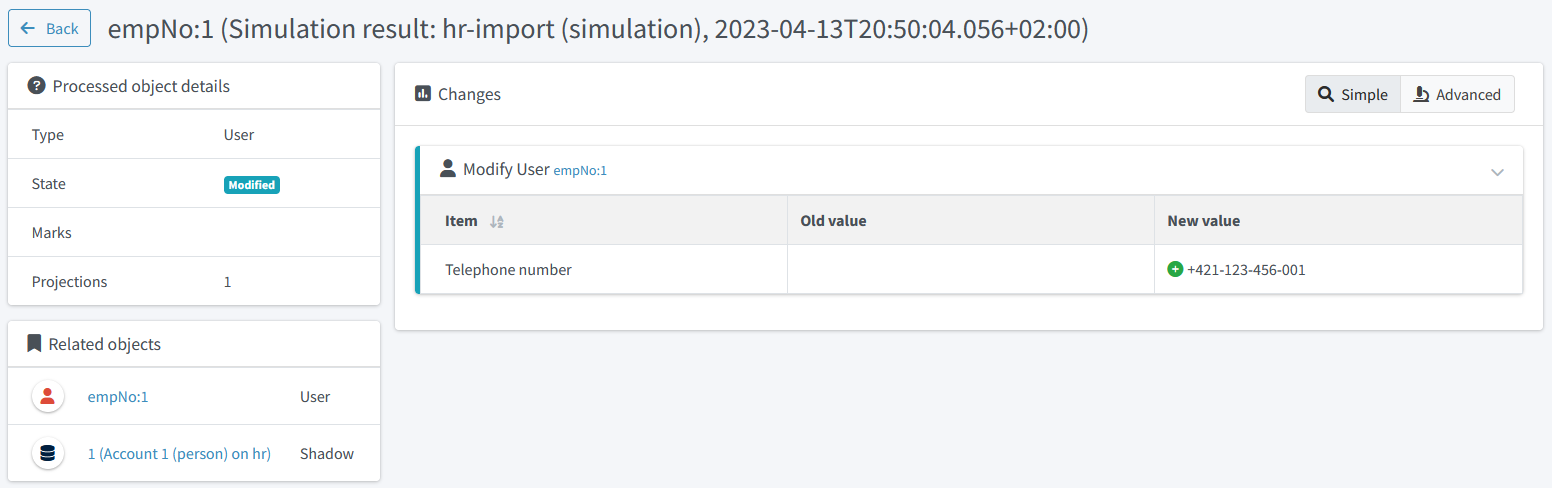This screenshot has height=488, width=1552.
Task: Open the empNo:1 link in Modify User header
Action: click(x=580, y=171)
